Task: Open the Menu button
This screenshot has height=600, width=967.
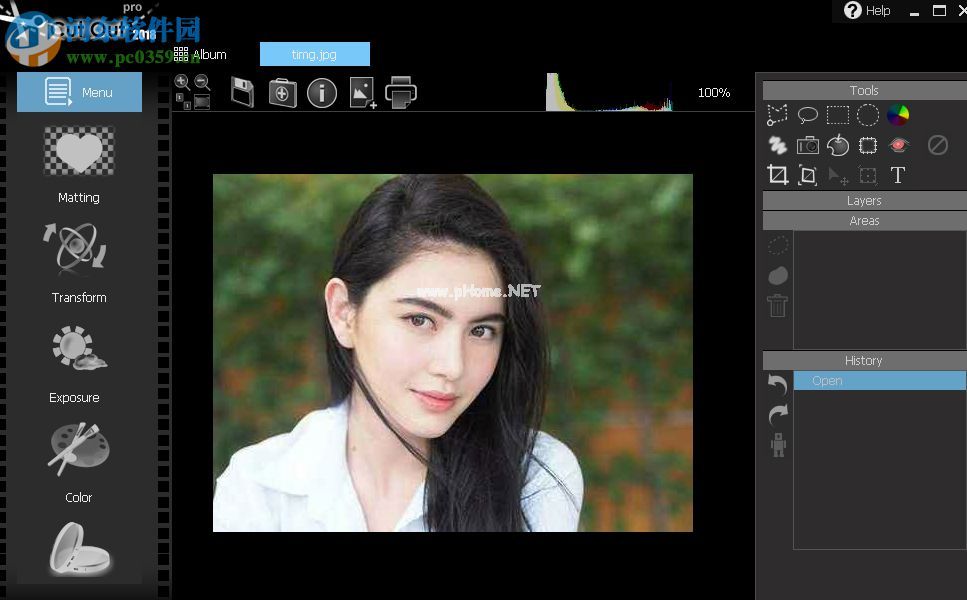Action: 79,92
